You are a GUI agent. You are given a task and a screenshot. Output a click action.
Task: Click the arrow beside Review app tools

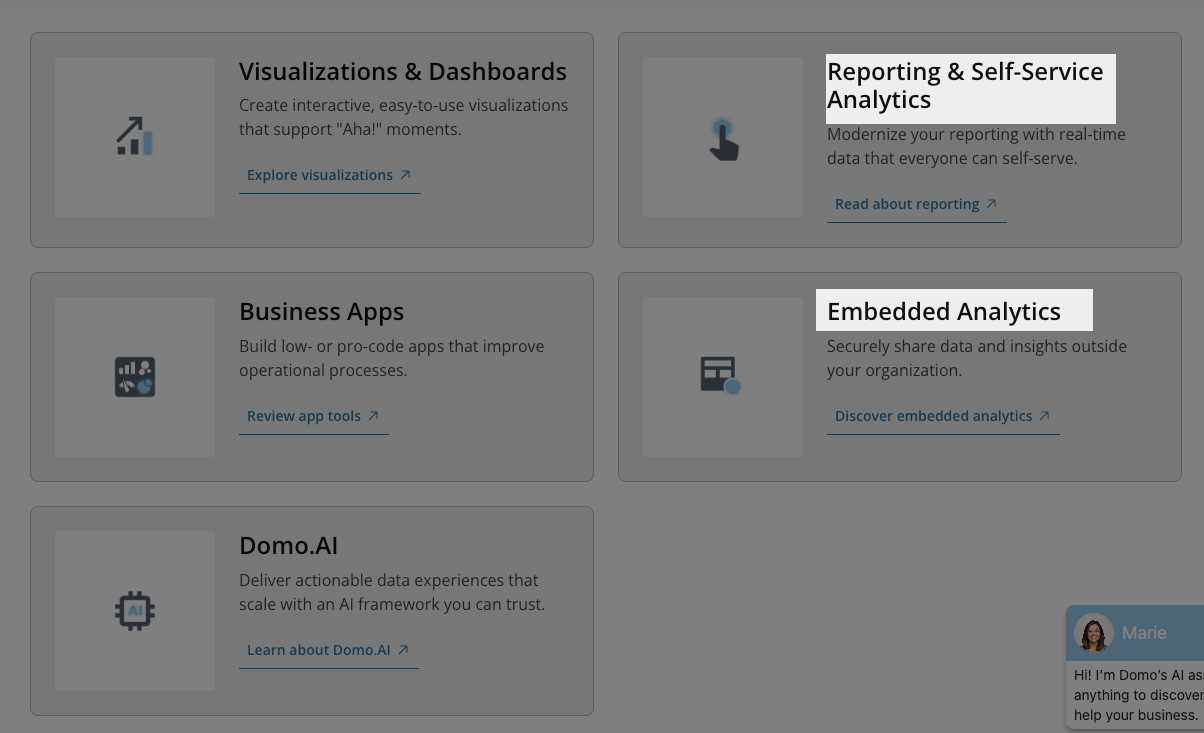click(373, 416)
